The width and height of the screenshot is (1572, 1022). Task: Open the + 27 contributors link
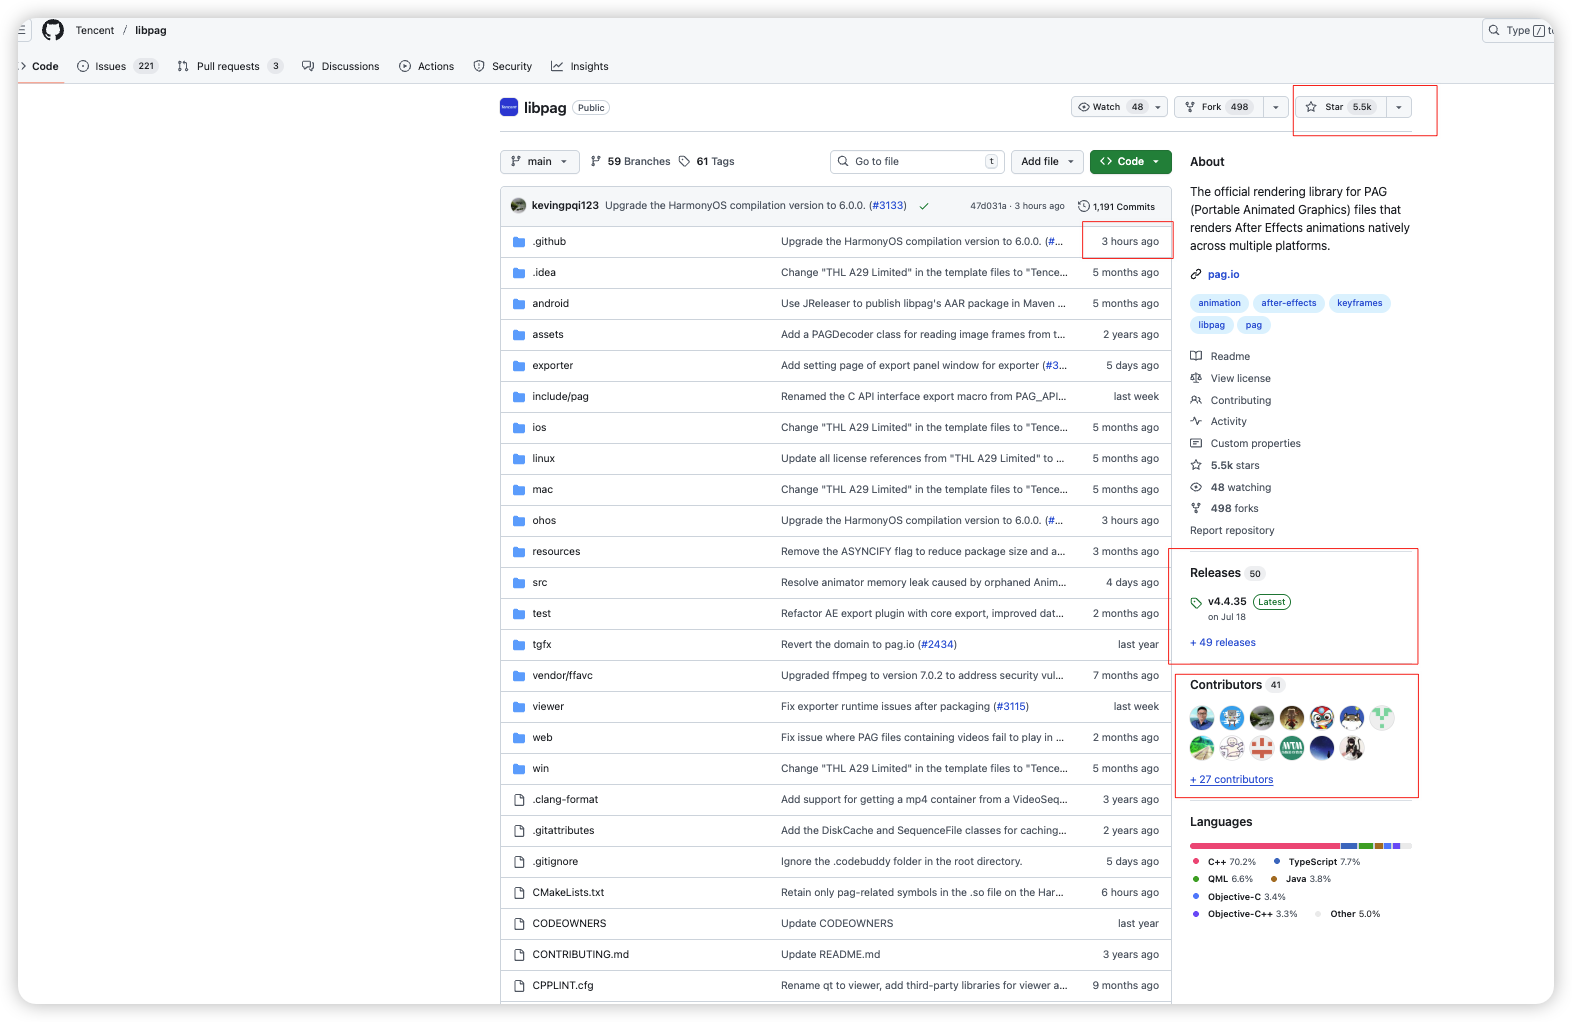1232,780
